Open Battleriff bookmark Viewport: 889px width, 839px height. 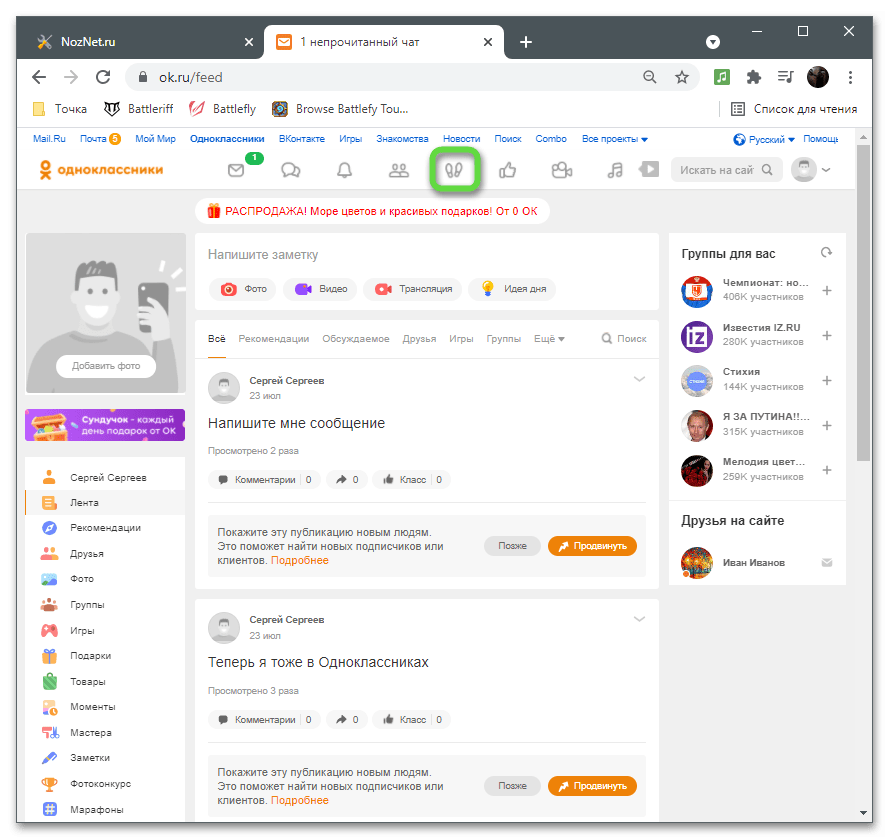point(139,109)
